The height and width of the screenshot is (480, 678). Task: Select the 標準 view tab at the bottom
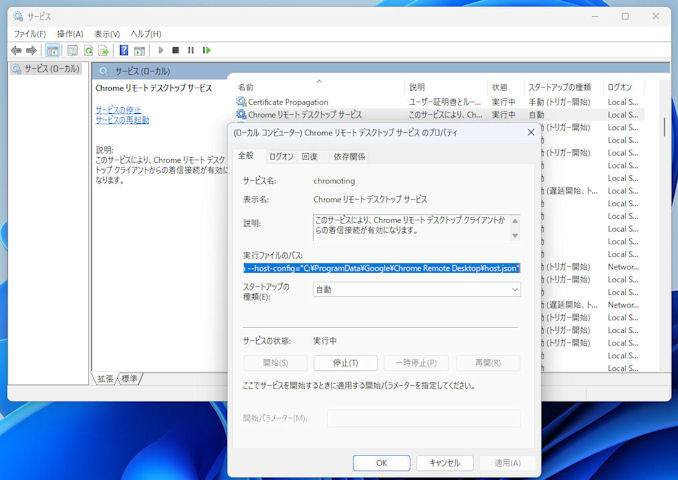pyautogui.click(x=129, y=379)
